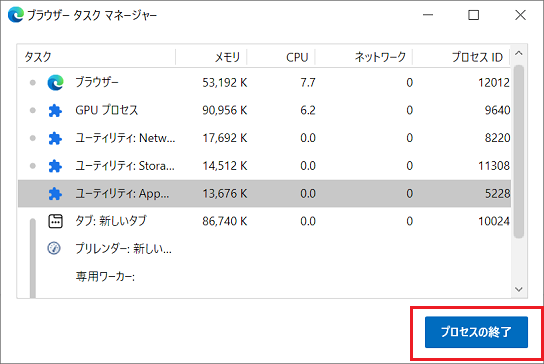Click the Edge icon in the ブラウザー row
The height and width of the screenshot is (364, 544).
coord(55,83)
